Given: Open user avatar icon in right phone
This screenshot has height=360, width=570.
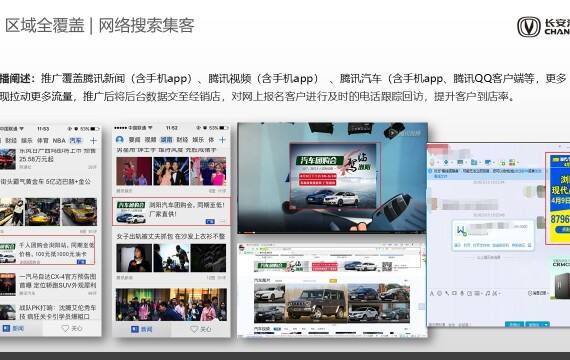Looking at the screenshot, I should 120,140.
